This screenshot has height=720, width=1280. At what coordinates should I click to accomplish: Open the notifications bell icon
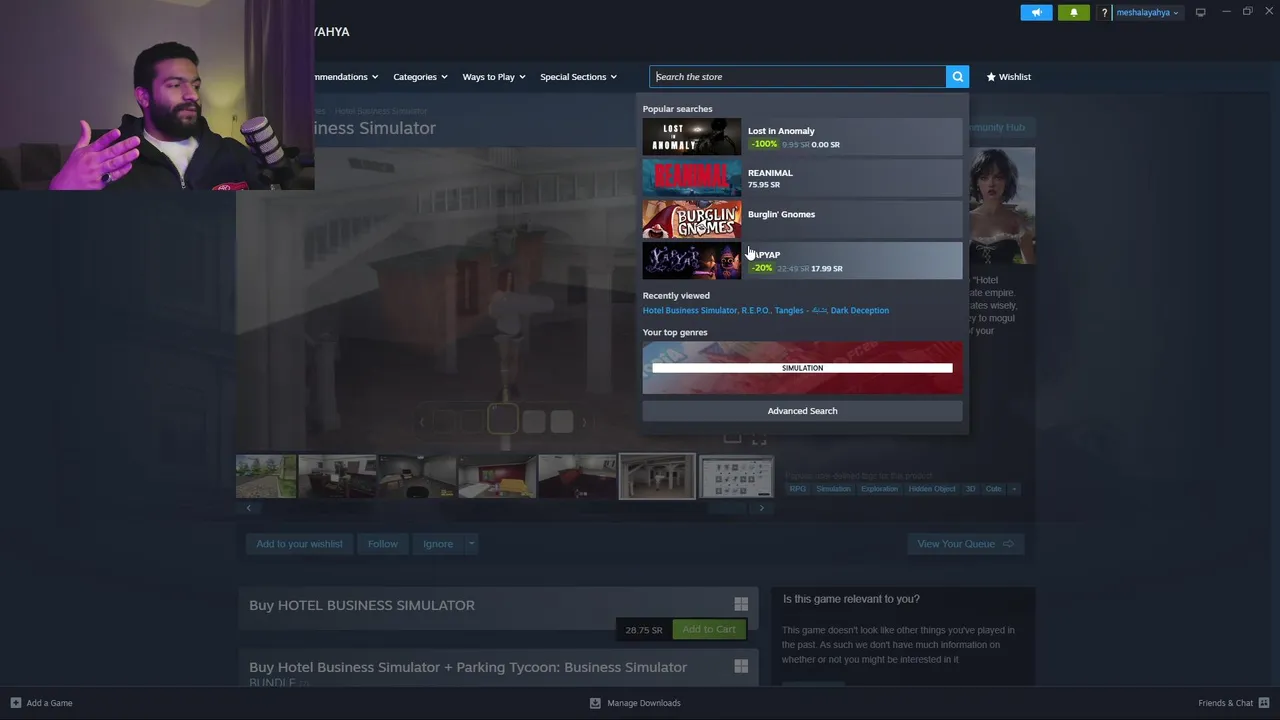(x=1074, y=12)
